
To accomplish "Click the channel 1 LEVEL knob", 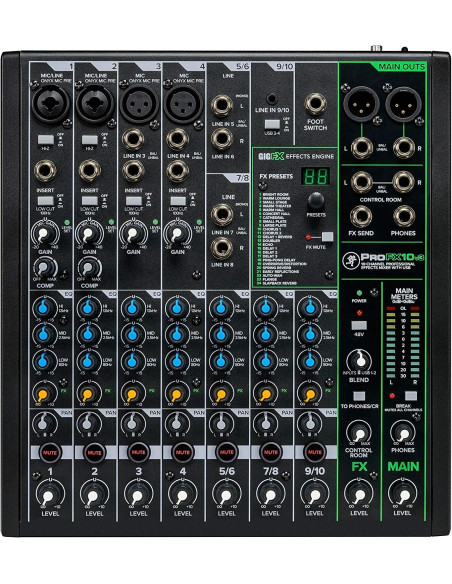I will tap(50, 495).
